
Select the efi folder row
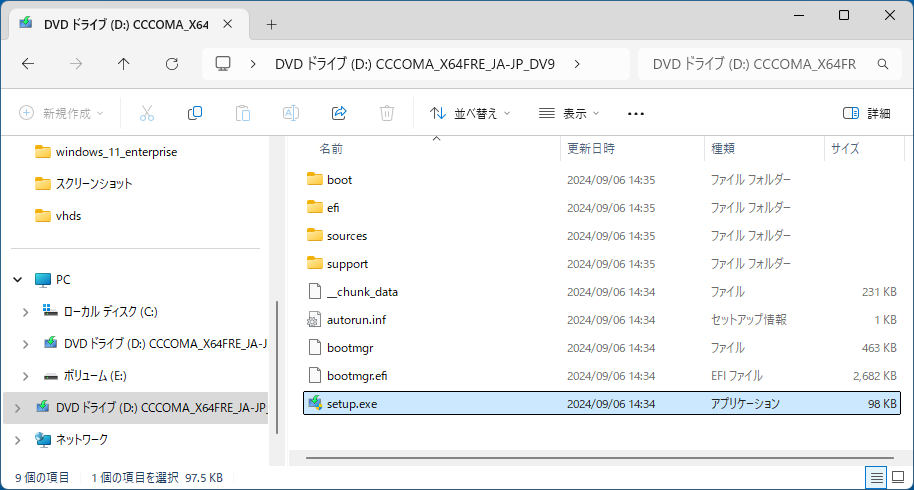(602, 207)
